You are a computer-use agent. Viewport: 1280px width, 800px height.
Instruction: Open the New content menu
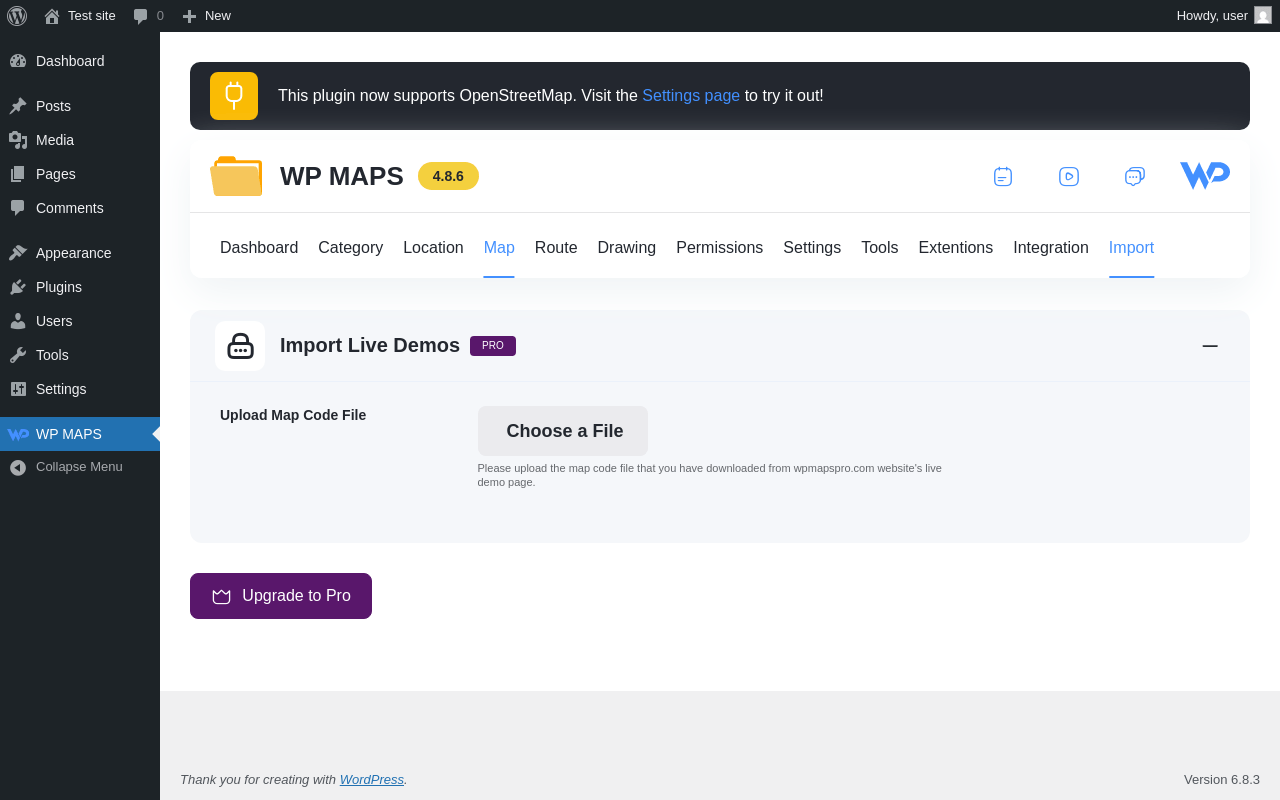pos(207,16)
